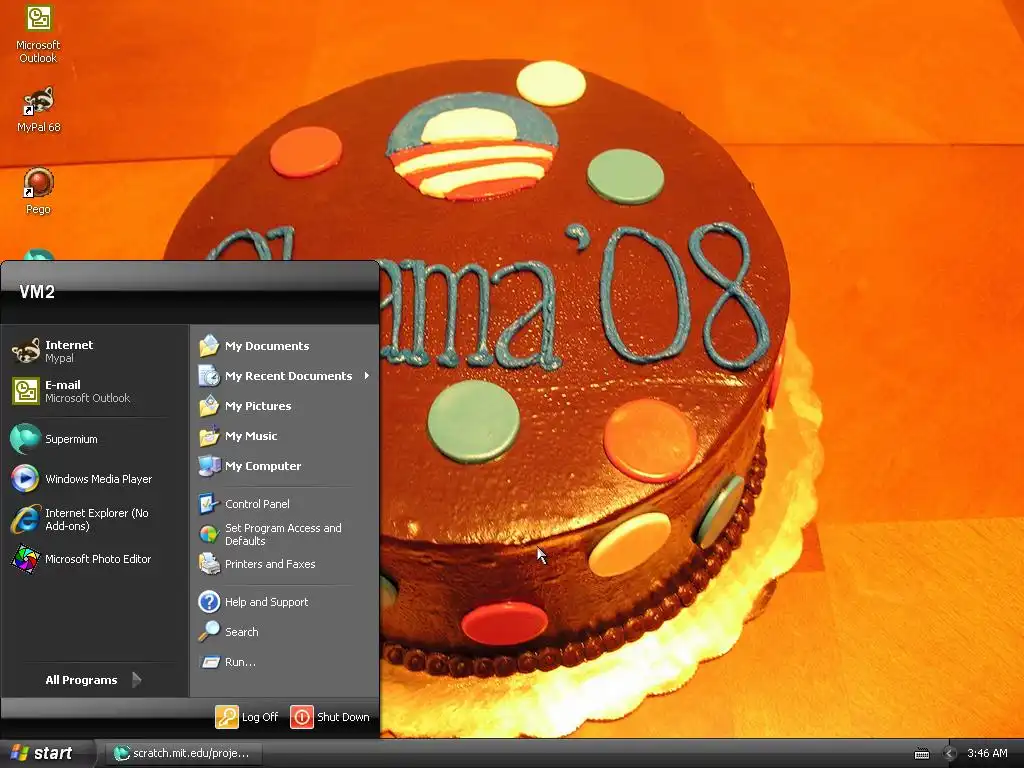
Task: Select Microsoft Photo Editor entry text
Action: pyautogui.click(x=98, y=559)
